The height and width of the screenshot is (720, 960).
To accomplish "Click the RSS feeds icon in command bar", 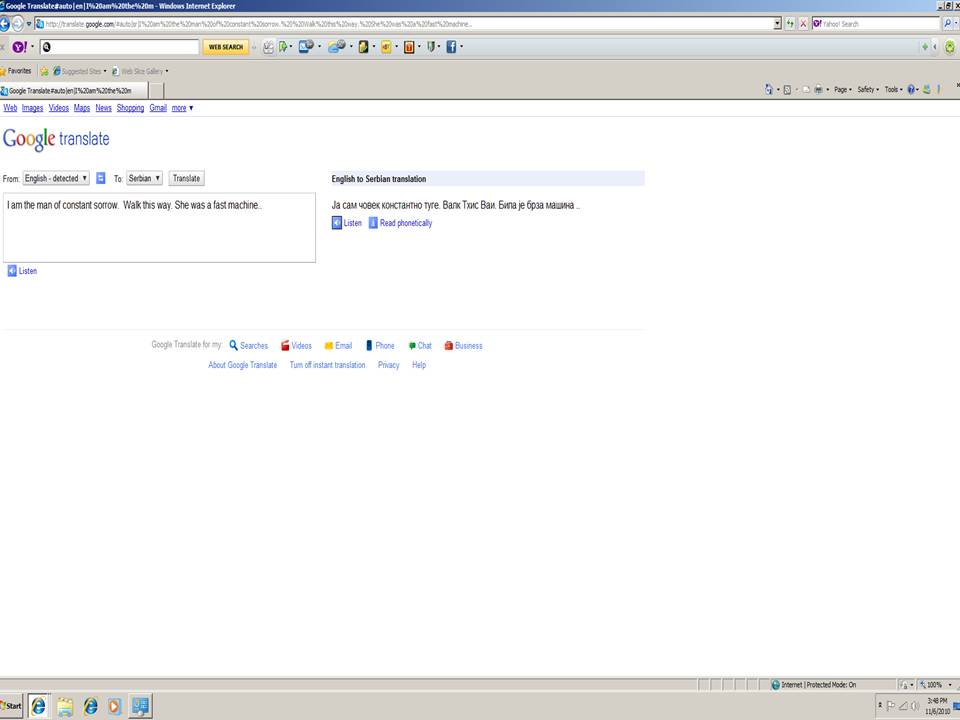I will pyautogui.click(x=787, y=89).
